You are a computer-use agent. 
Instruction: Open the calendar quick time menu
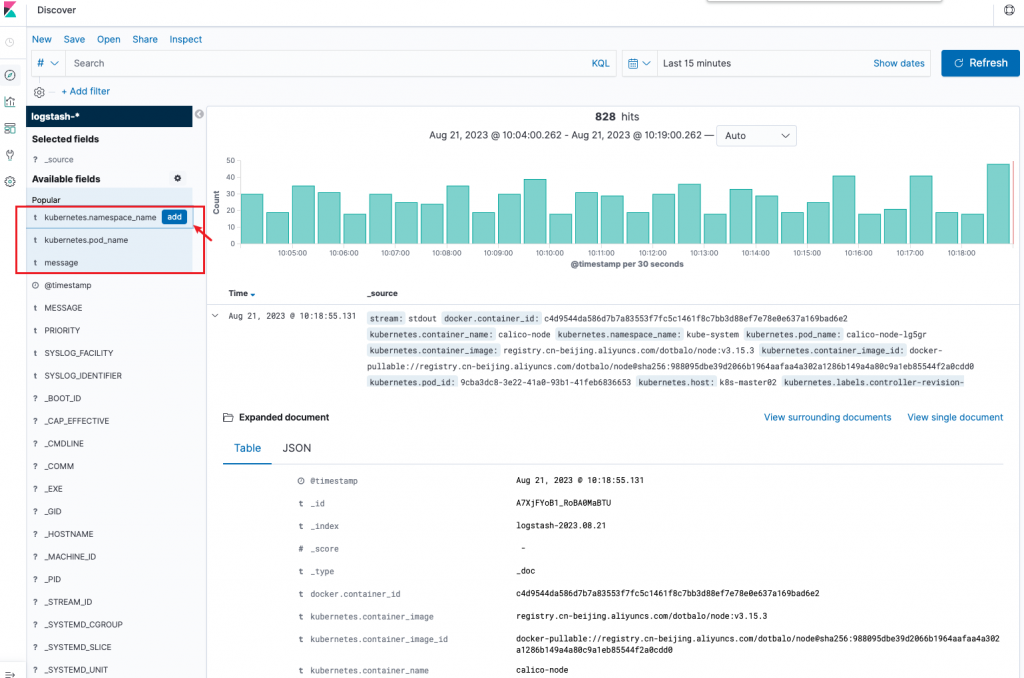639,63
